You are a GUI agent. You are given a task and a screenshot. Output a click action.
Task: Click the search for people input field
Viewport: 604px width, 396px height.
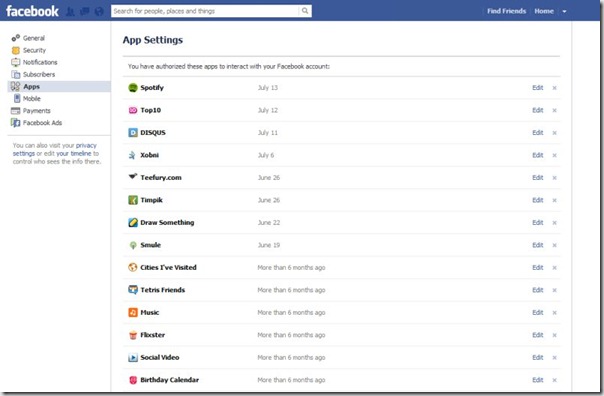point(205,11)
